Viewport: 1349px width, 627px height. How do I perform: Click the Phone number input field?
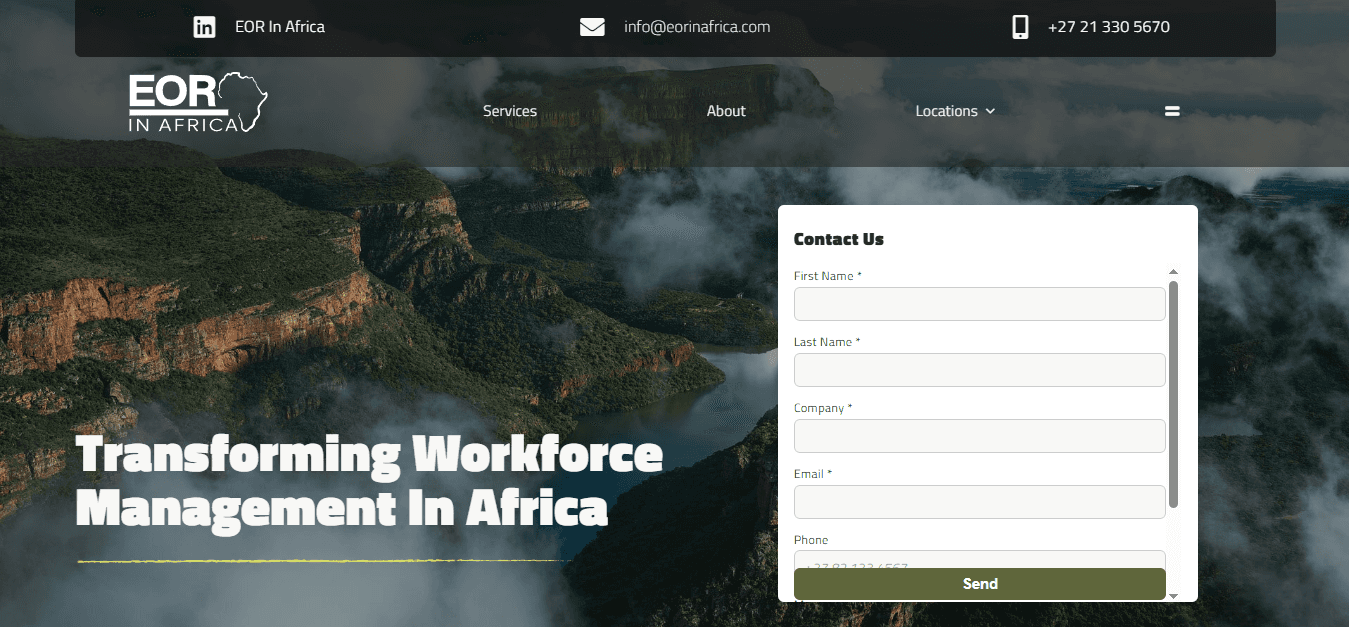point(979,562)
